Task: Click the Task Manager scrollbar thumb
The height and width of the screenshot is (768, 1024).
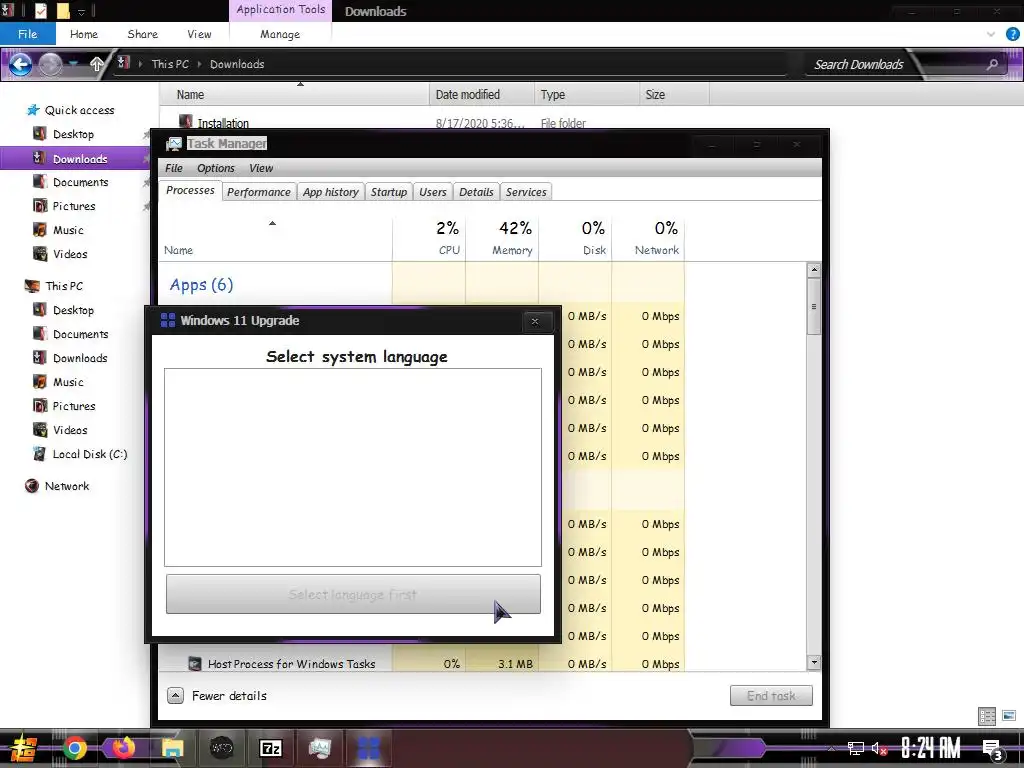Action: pyautogui.click(x=814, y=306)
